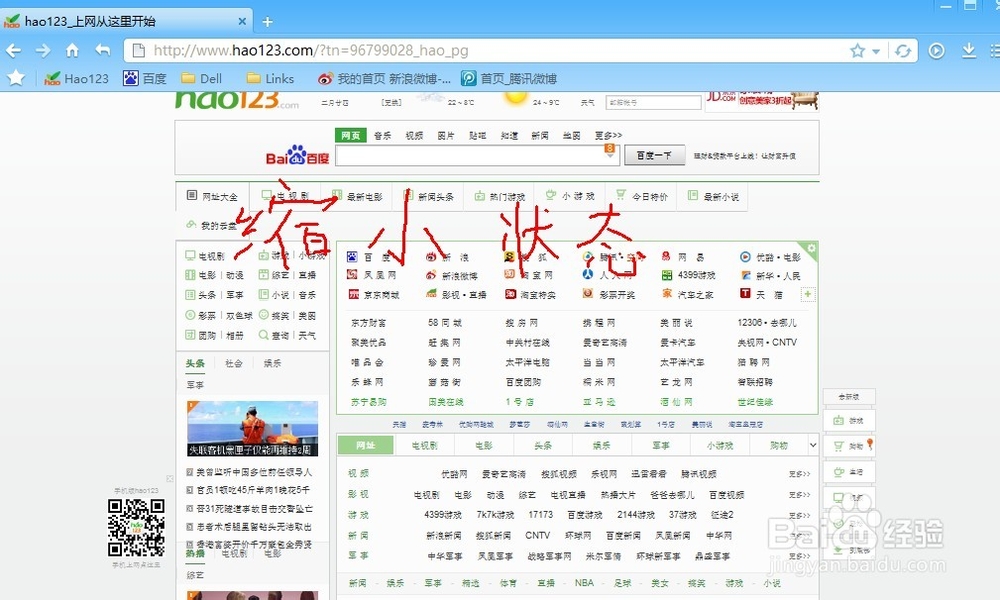Open the Dell bookmarks folder
The height and width of the screenshot is (600, 1000).
point(202,78)
